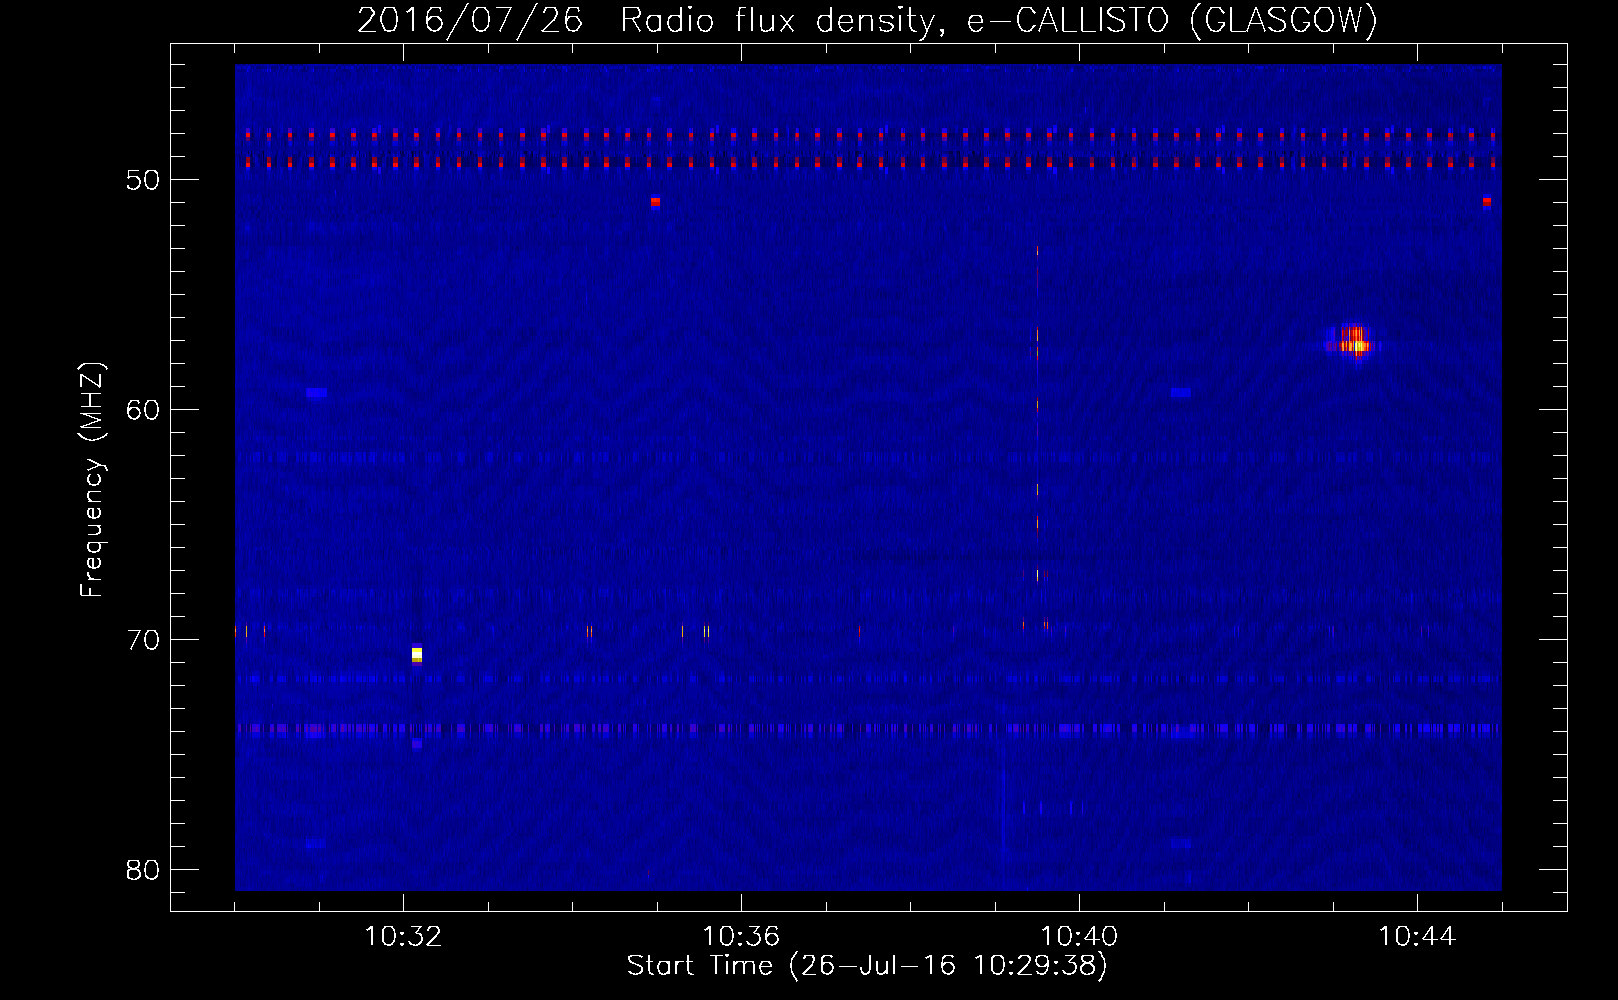Click the 70 MHz frequency tick label

pos(143,640)
